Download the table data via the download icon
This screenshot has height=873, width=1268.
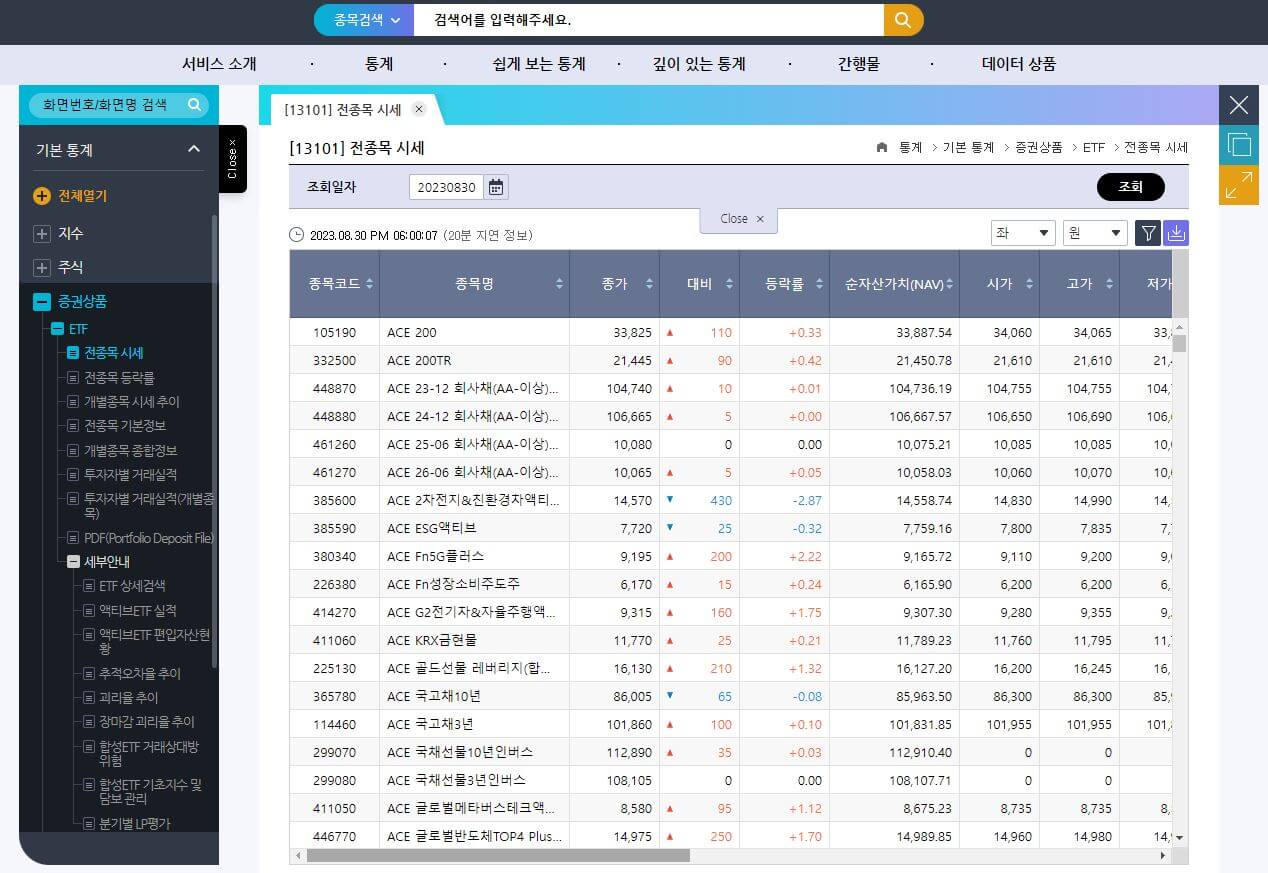1176,233
